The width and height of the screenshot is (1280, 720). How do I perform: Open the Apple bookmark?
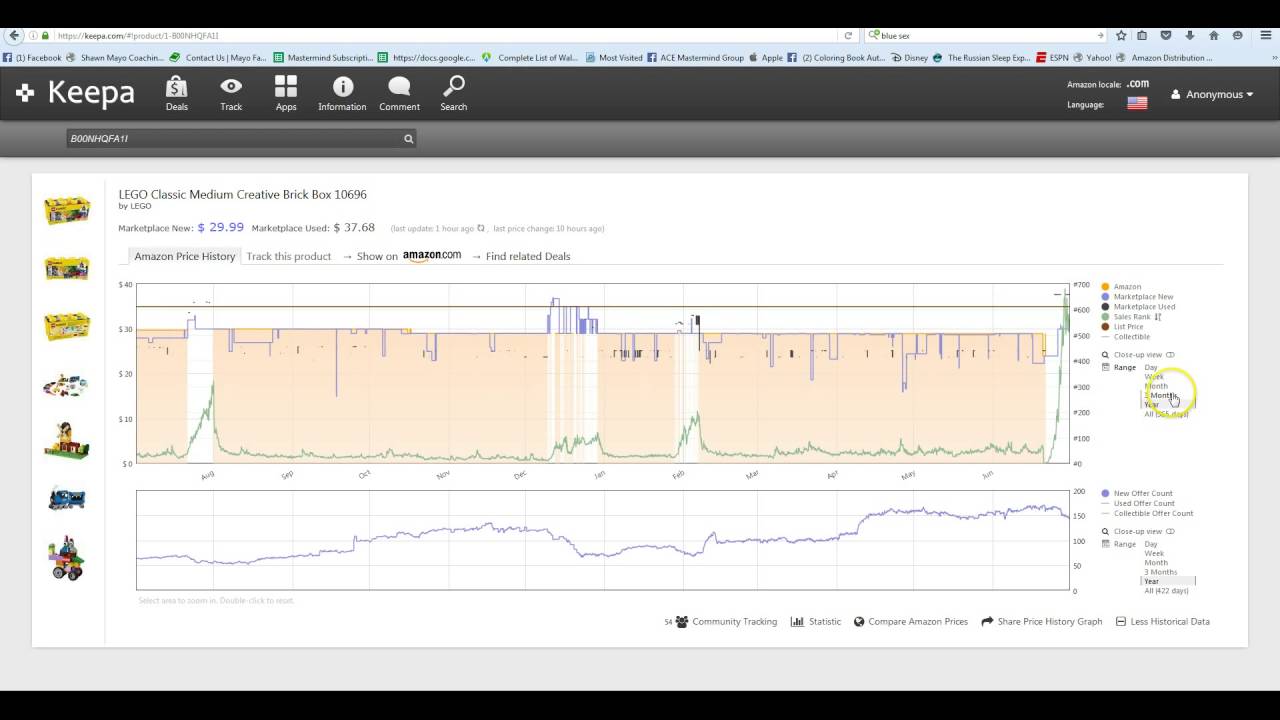pos(765,58)
